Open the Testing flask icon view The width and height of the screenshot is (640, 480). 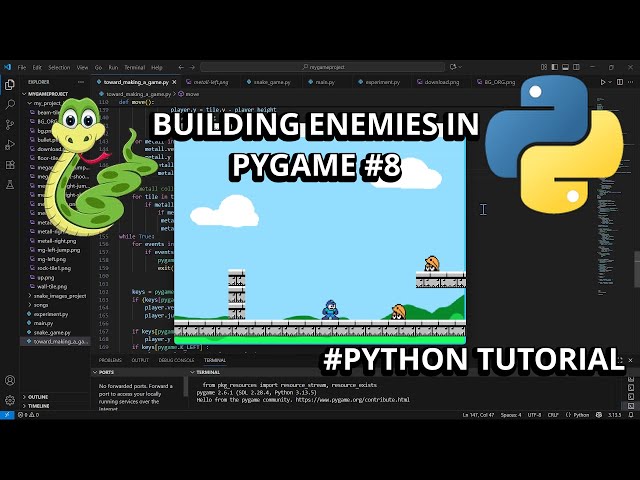click(10, 184)
